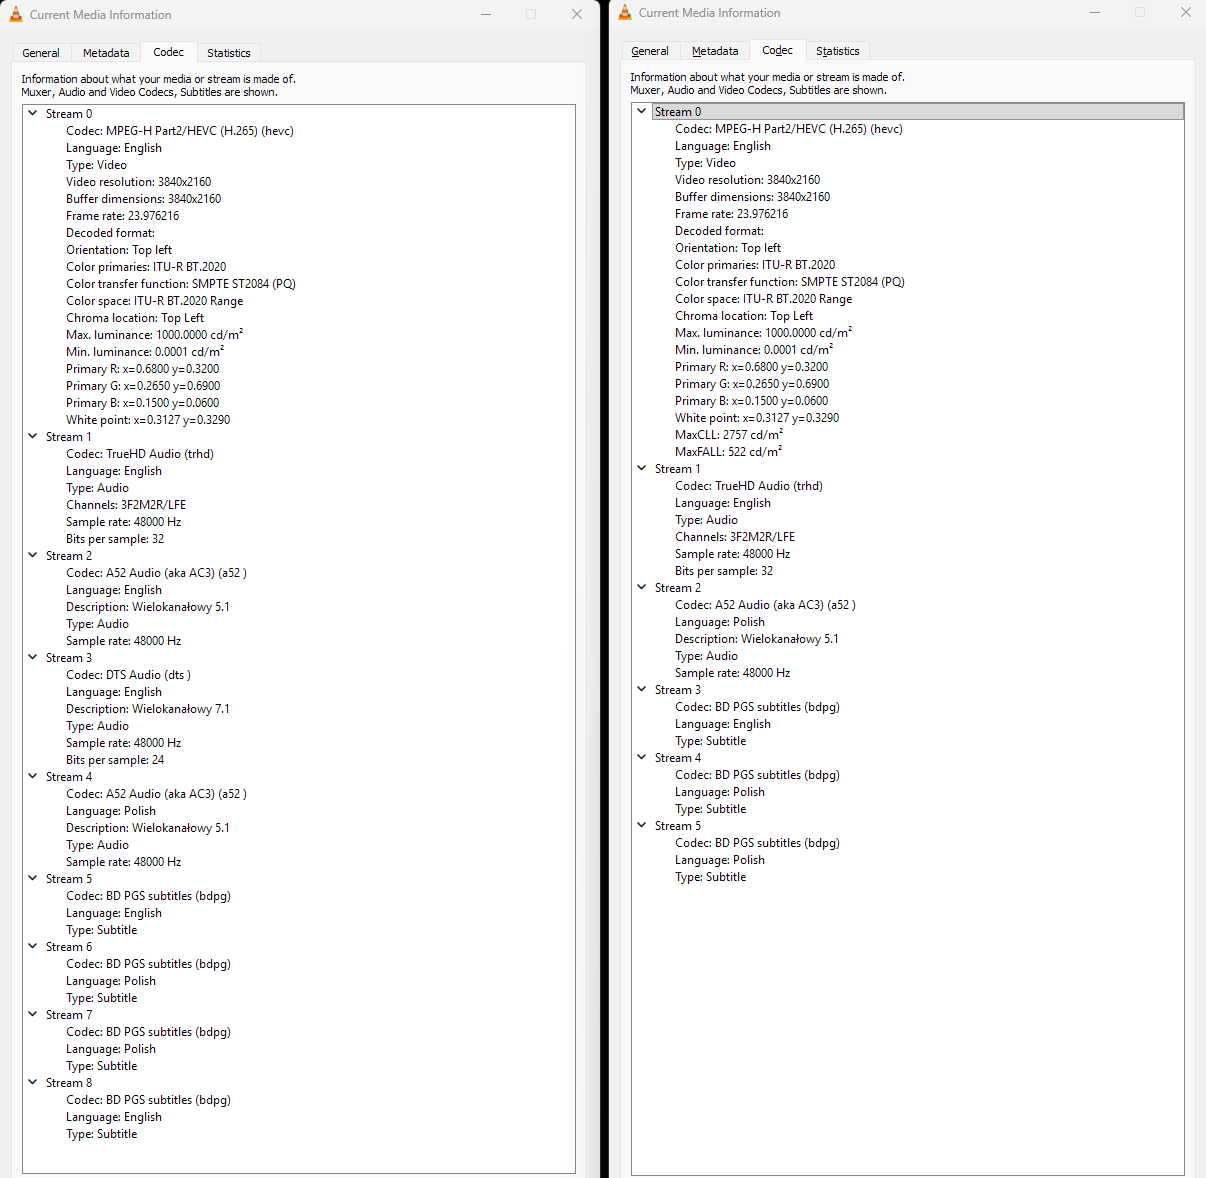Open the General tab in right window

(650, 51)
